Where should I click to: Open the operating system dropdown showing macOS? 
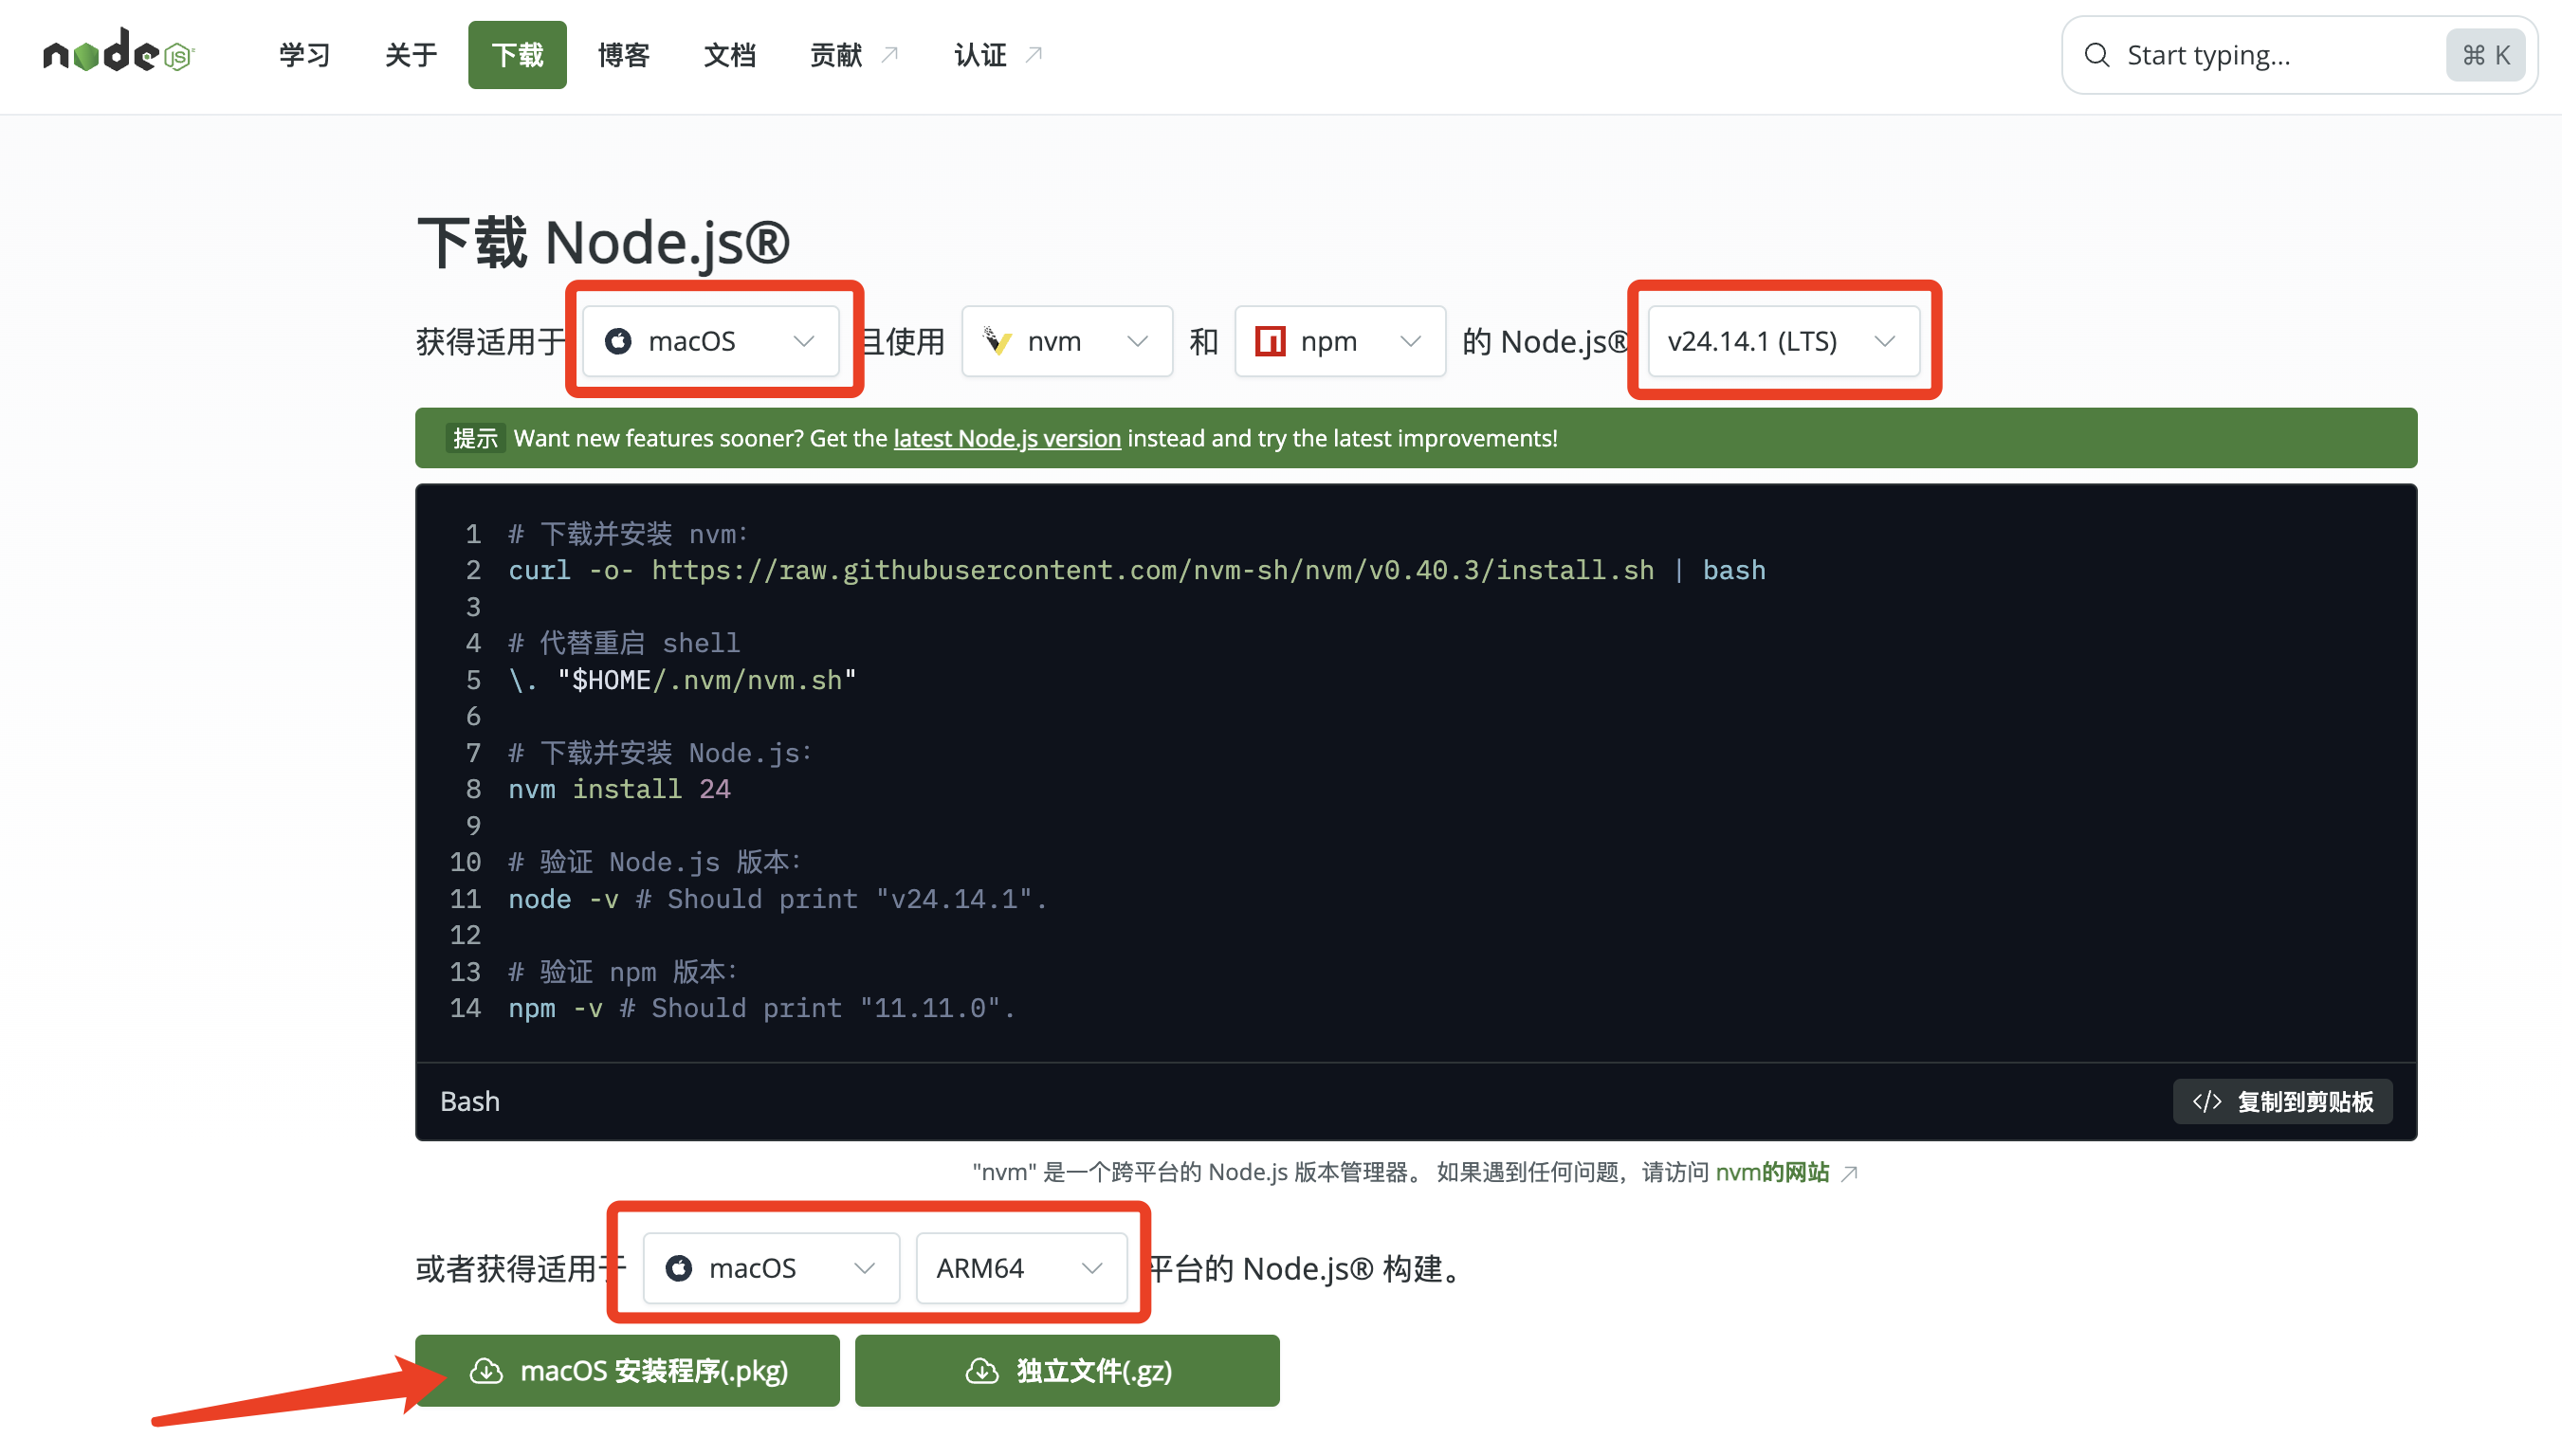713,341
